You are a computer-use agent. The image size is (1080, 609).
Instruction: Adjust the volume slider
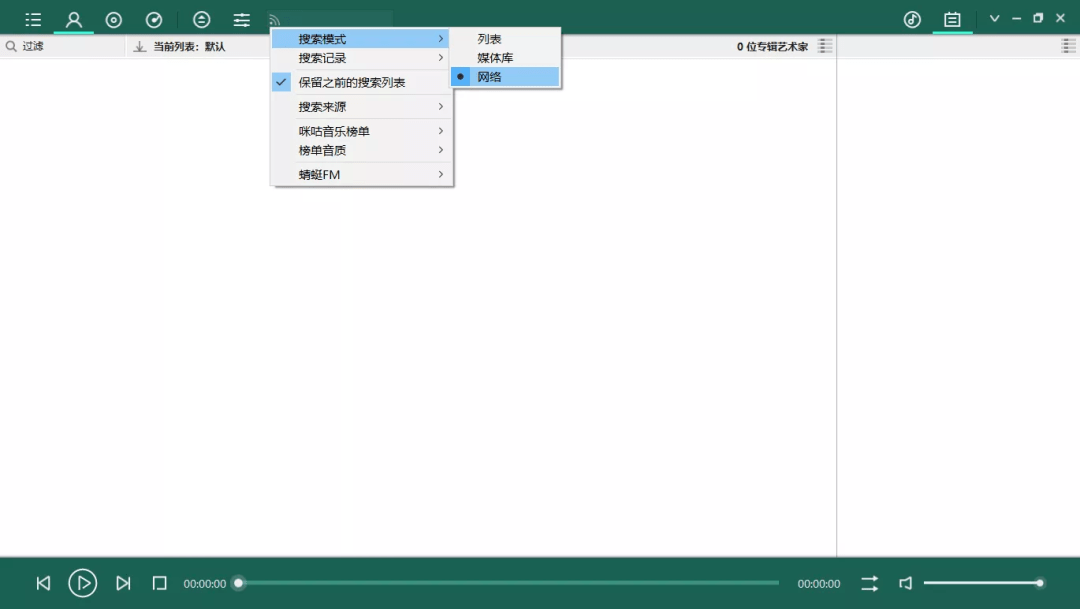click(x=984, y=584)
